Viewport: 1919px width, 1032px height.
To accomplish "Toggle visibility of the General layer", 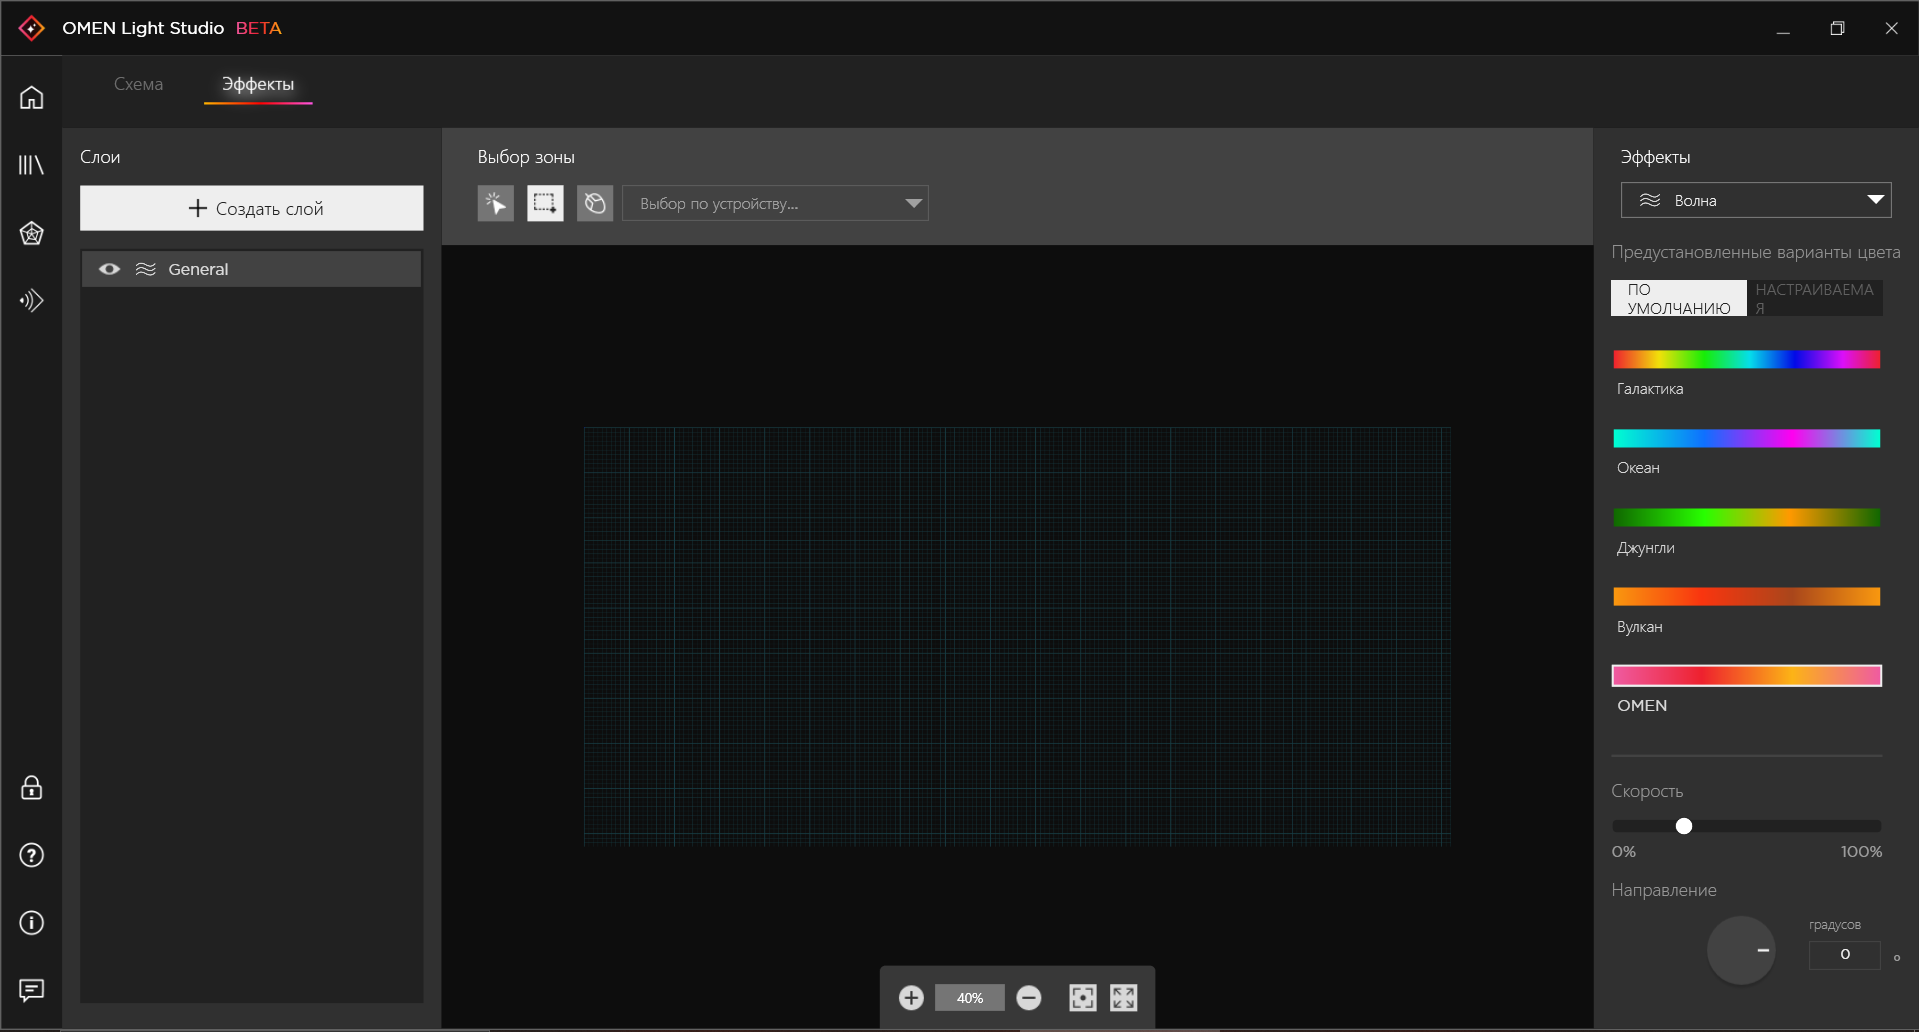I will point(109,269).
